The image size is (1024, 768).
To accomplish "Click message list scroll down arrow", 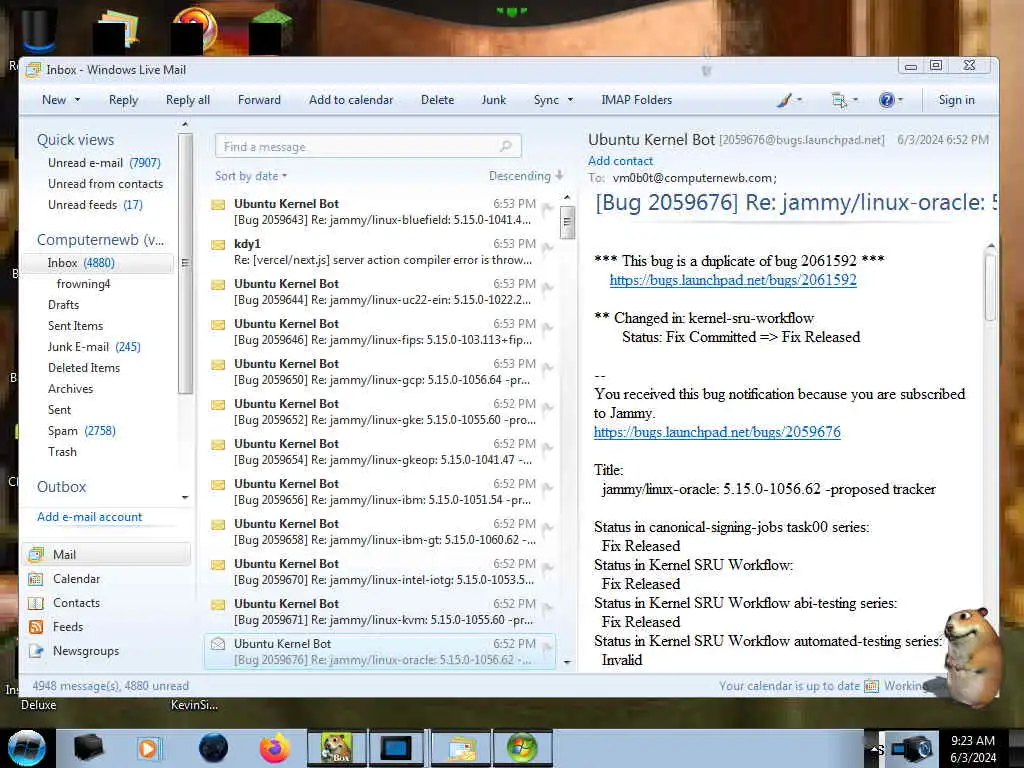I will [x=567, y=662].
